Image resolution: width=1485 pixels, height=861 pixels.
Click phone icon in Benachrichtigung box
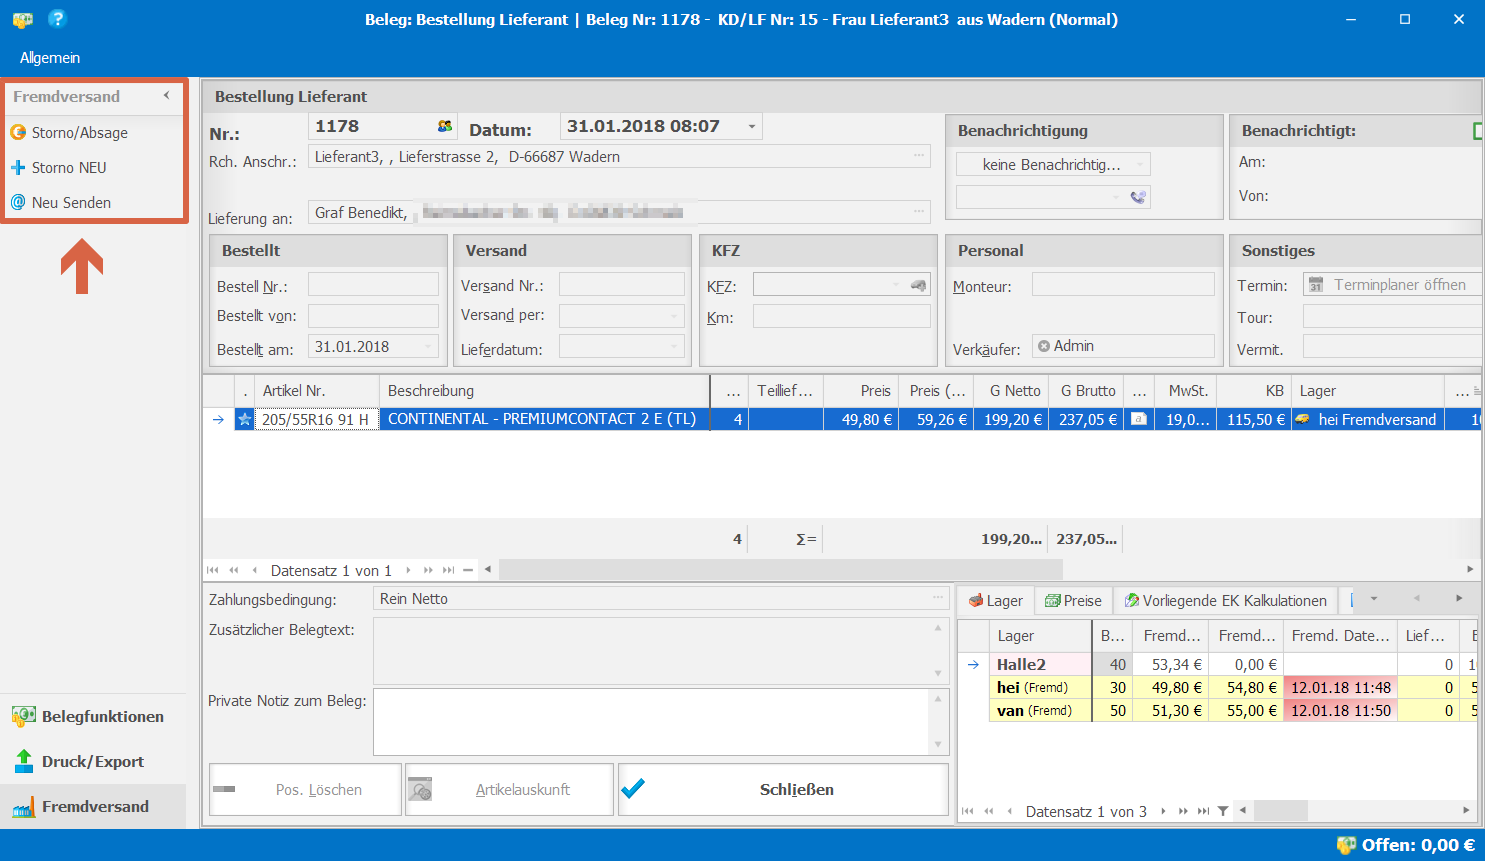point(1138,197)
